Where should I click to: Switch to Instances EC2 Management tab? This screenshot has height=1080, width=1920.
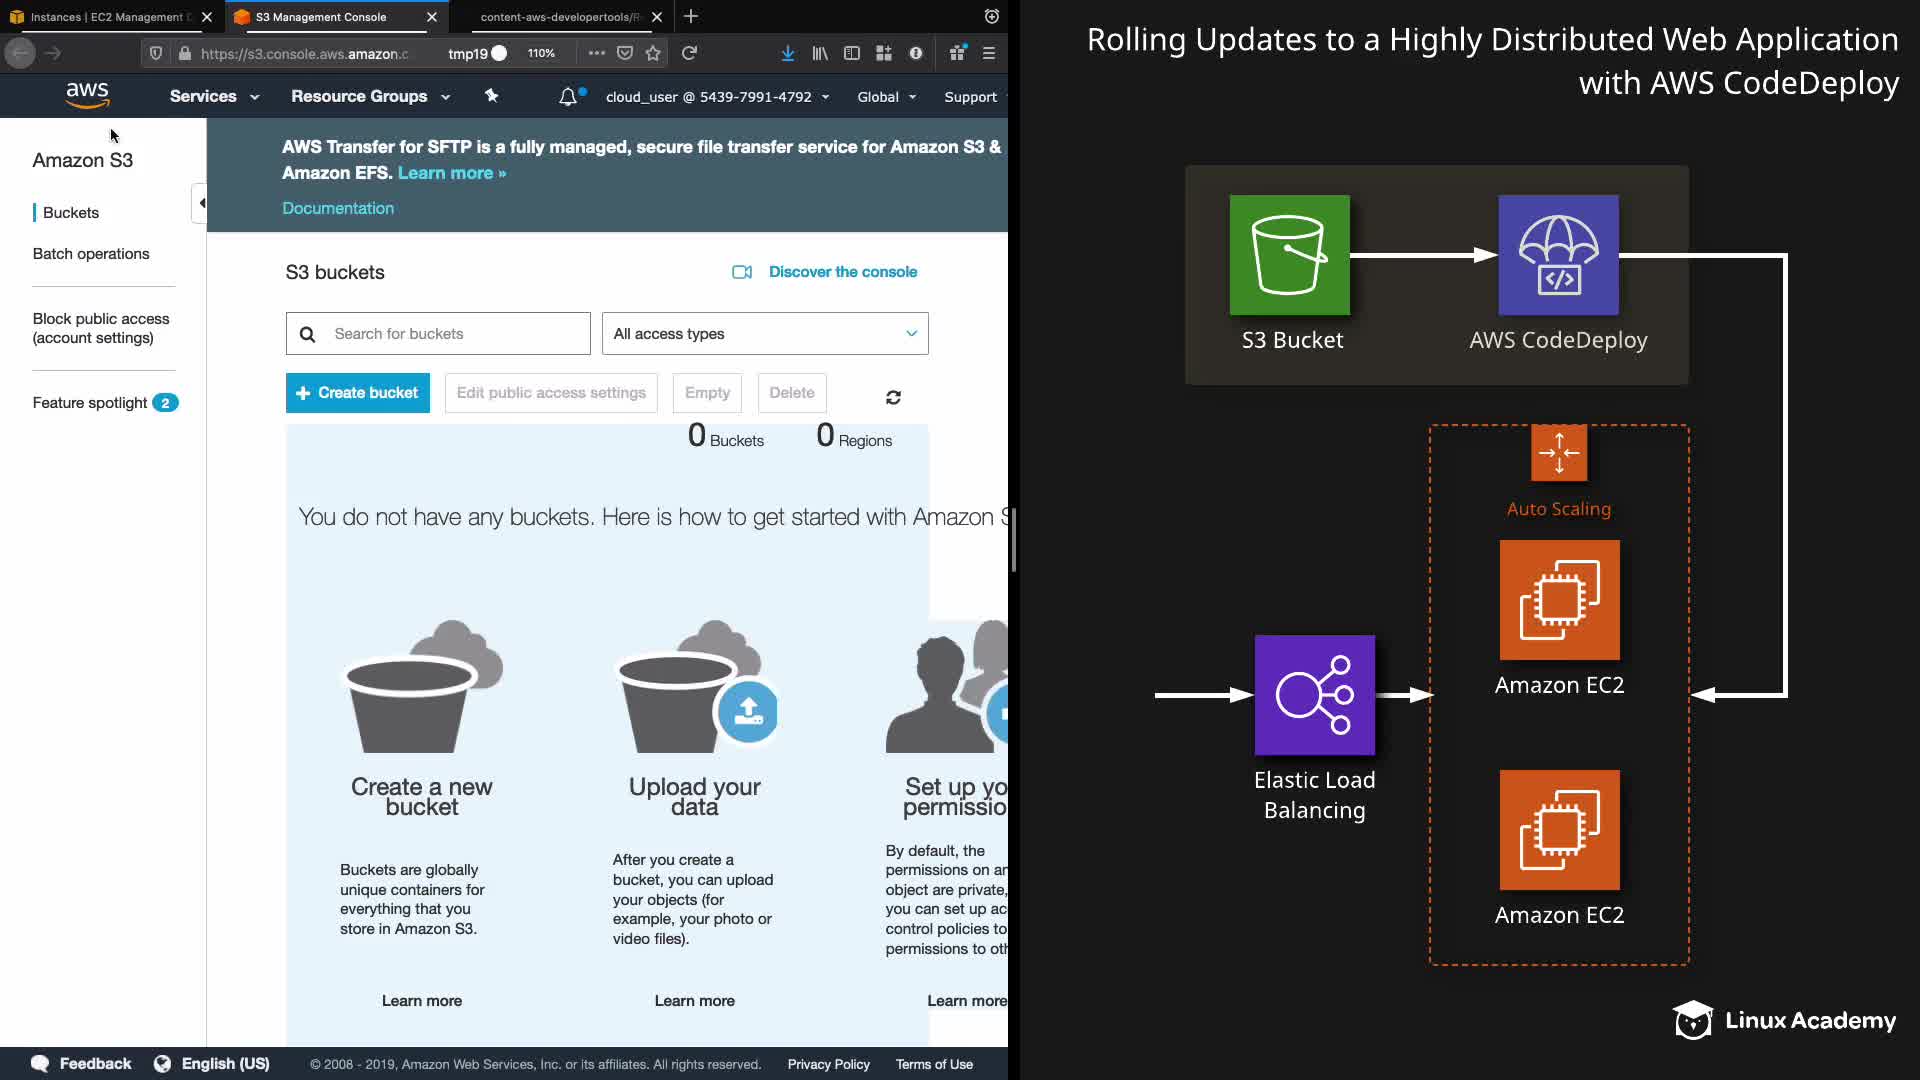(107, 17)
